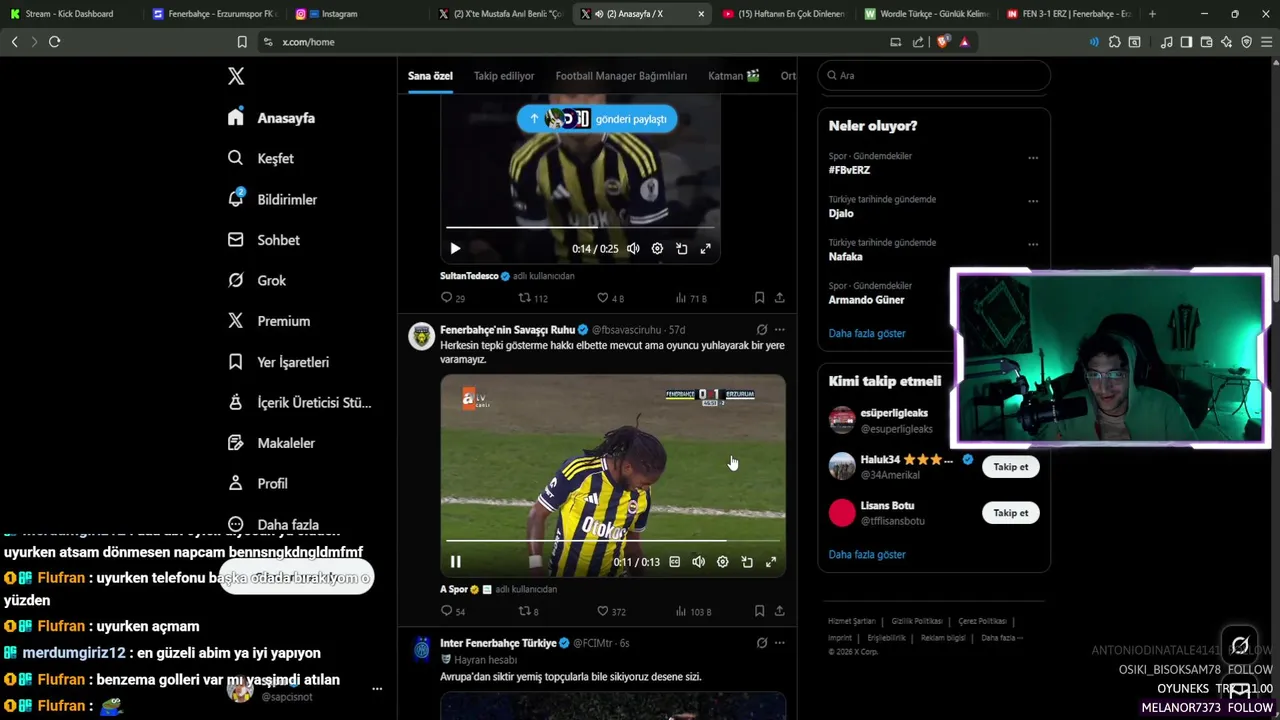Open Brave Wallet icon
Image resolution: width=1280 pixels, height=720 pixels.
pos(1206,42)
